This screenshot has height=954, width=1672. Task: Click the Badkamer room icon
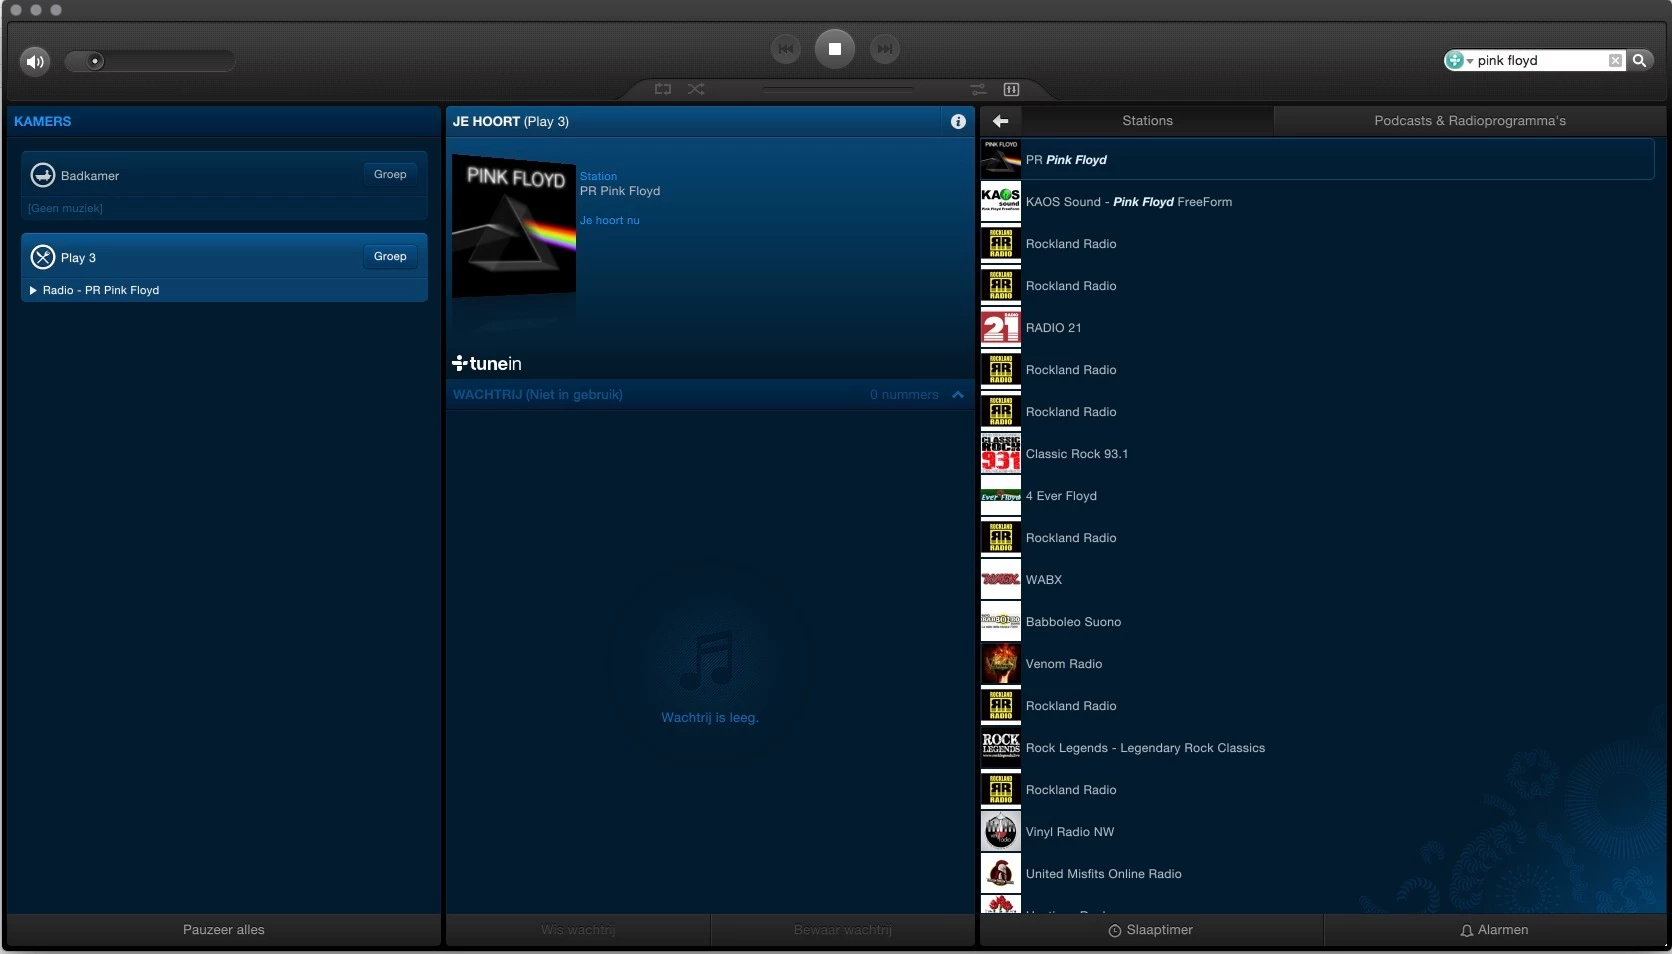click(x=43, y=175)
